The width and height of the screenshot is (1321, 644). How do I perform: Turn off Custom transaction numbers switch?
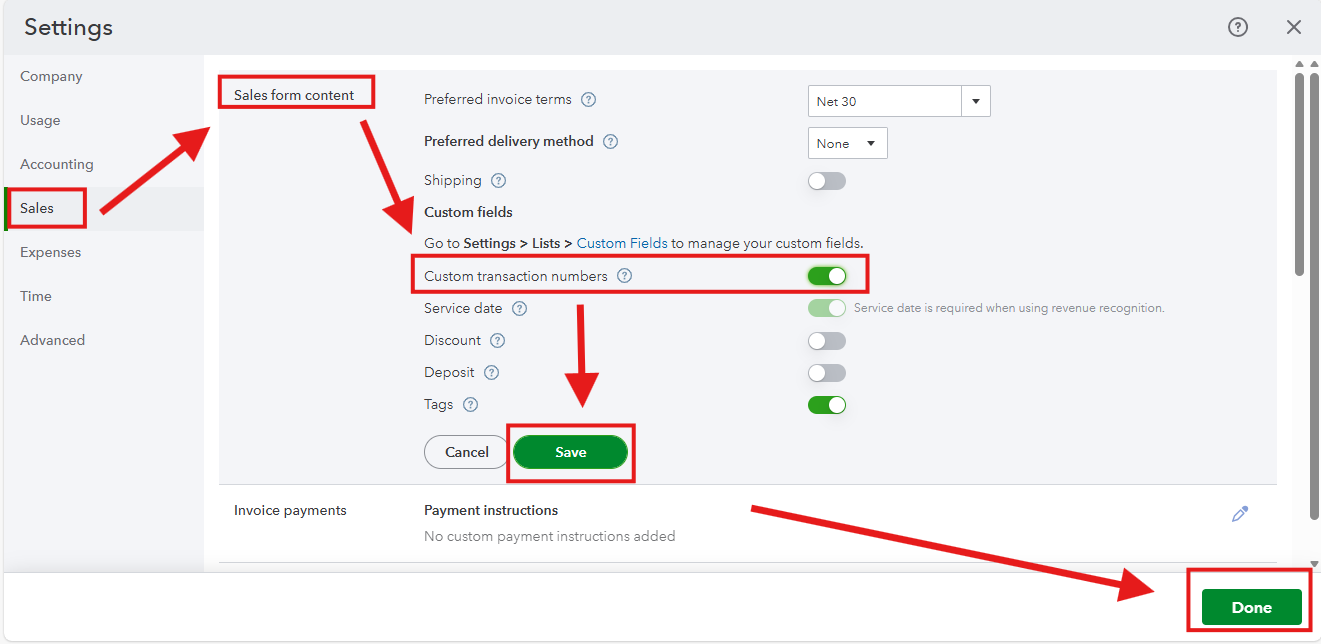827,275
